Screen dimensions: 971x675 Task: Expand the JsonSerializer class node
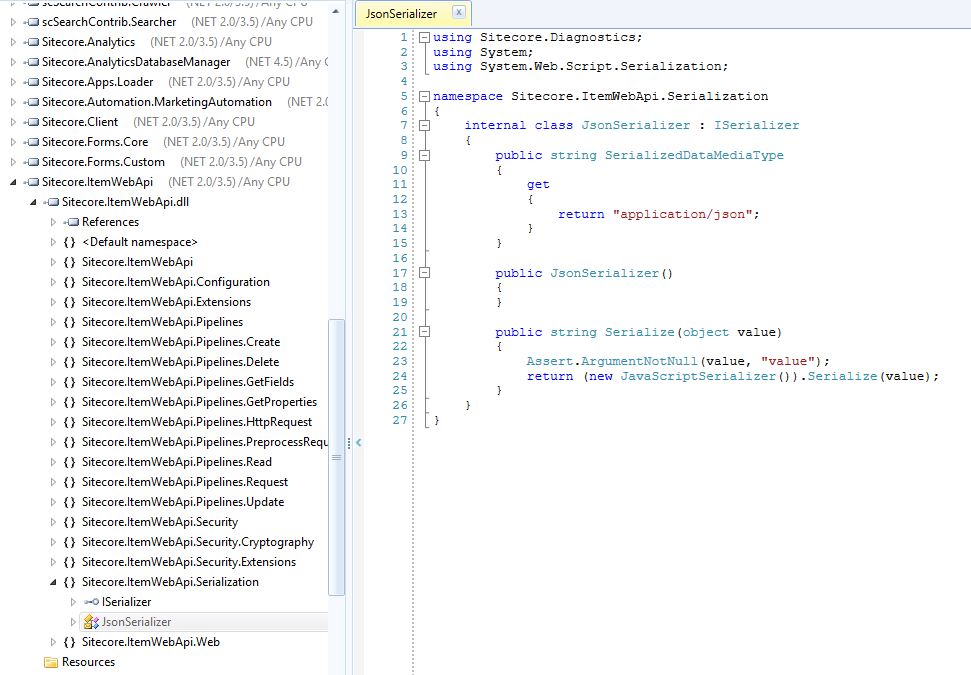[x=73, y=622]
